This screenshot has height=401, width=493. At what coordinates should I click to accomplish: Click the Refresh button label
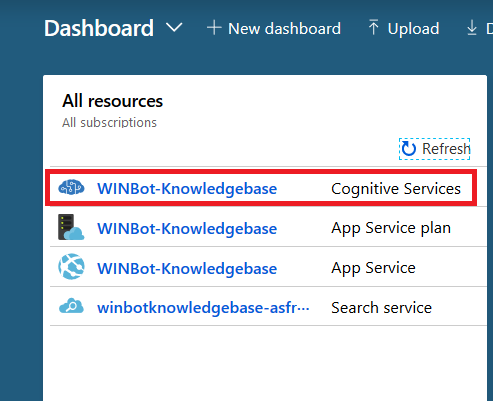point(446,149)
